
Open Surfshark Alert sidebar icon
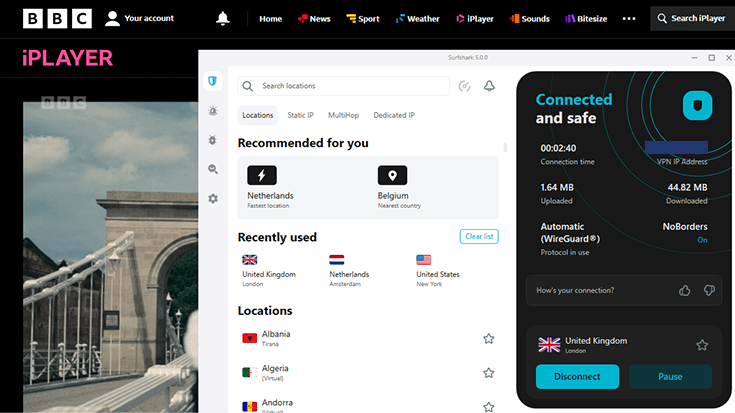213,111
